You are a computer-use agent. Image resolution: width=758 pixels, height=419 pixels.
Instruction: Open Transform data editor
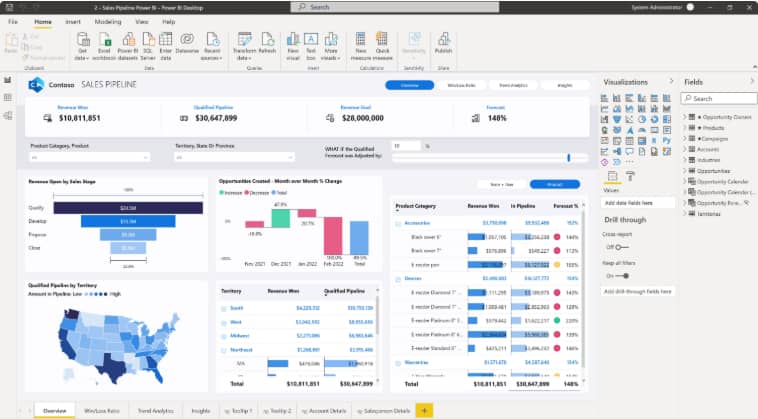tap(245, 46)
